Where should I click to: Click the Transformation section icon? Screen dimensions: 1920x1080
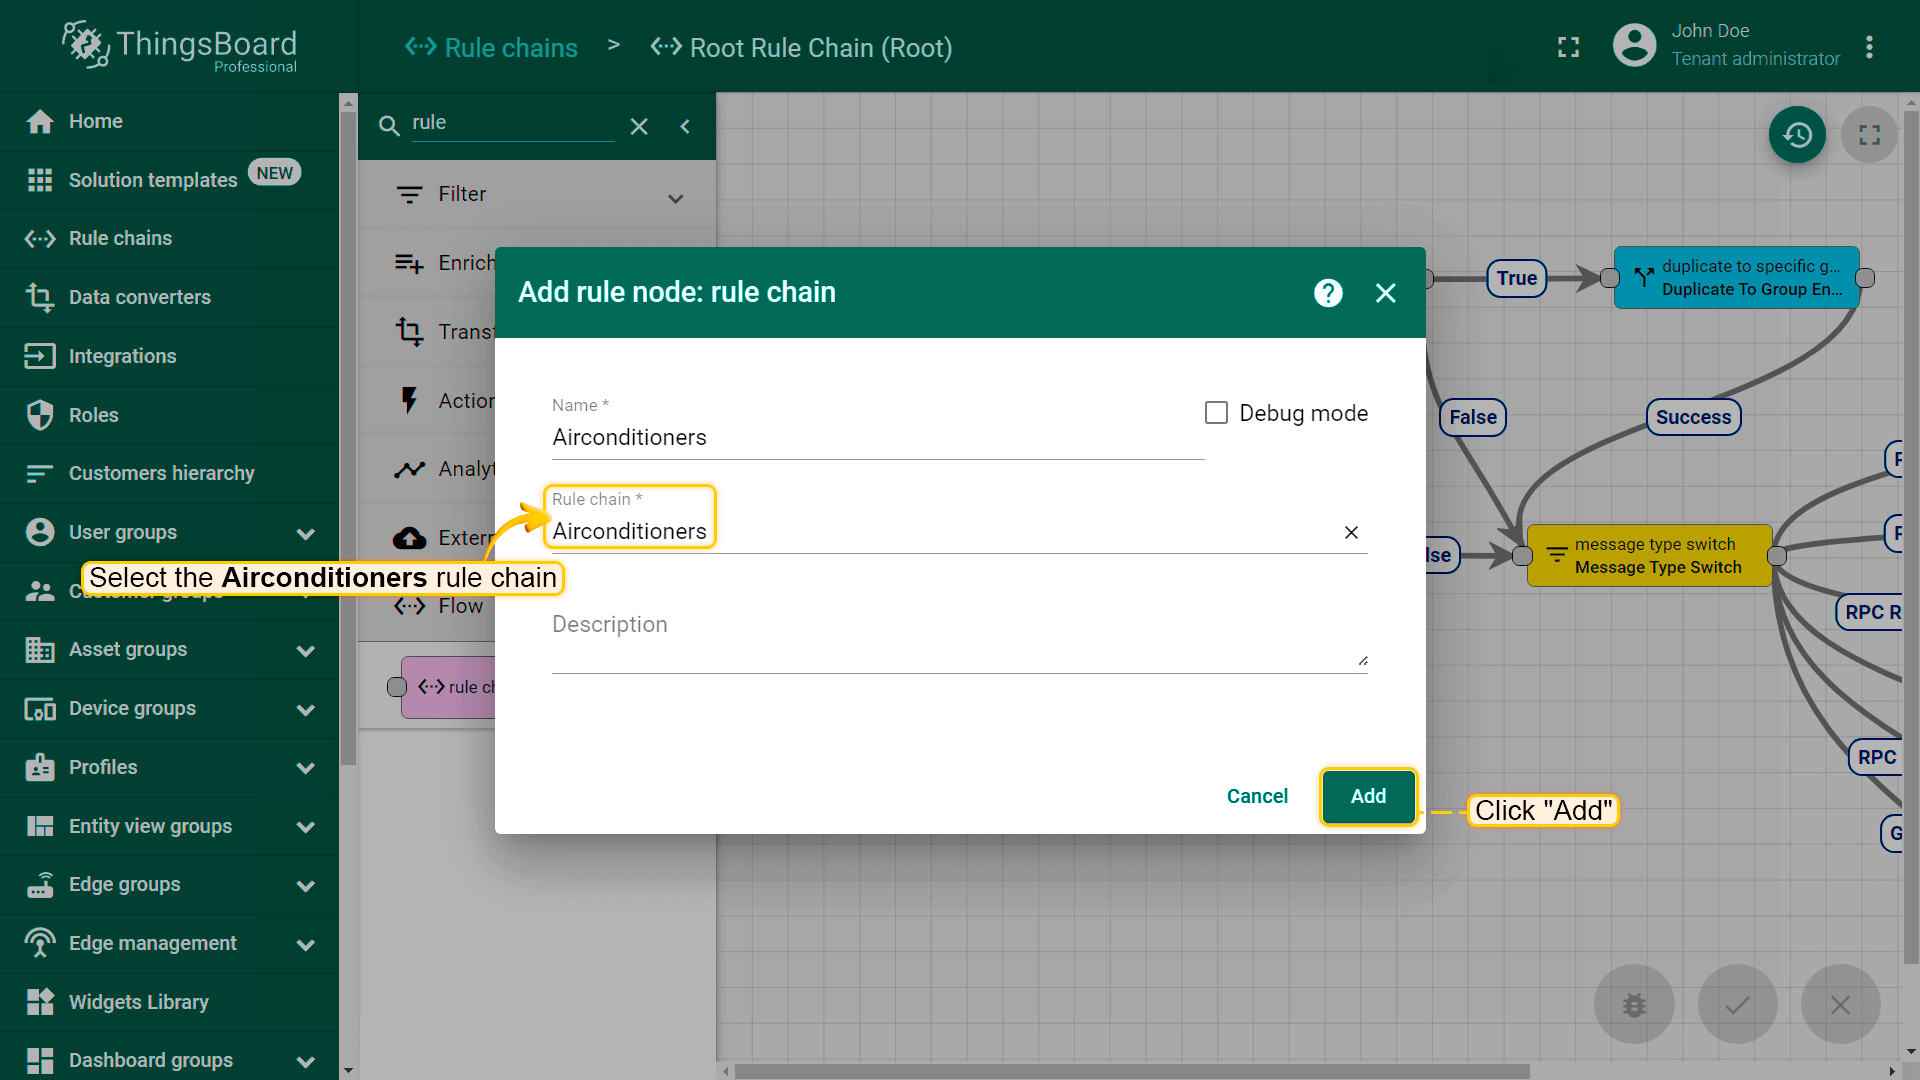(x=409, y=331)
